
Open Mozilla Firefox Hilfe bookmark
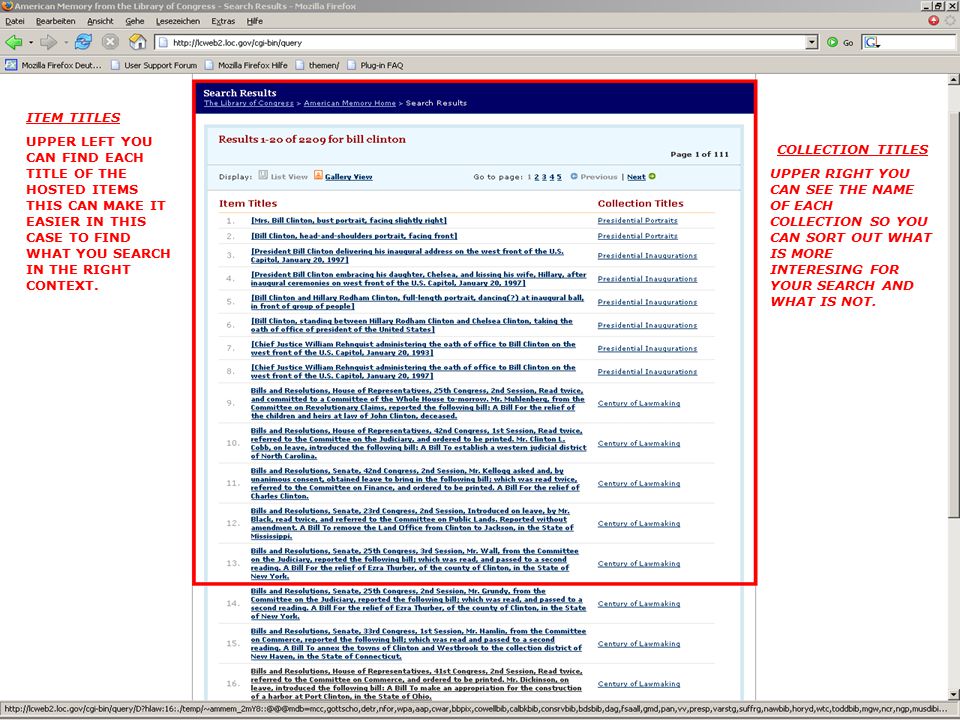tap(246, 65)
